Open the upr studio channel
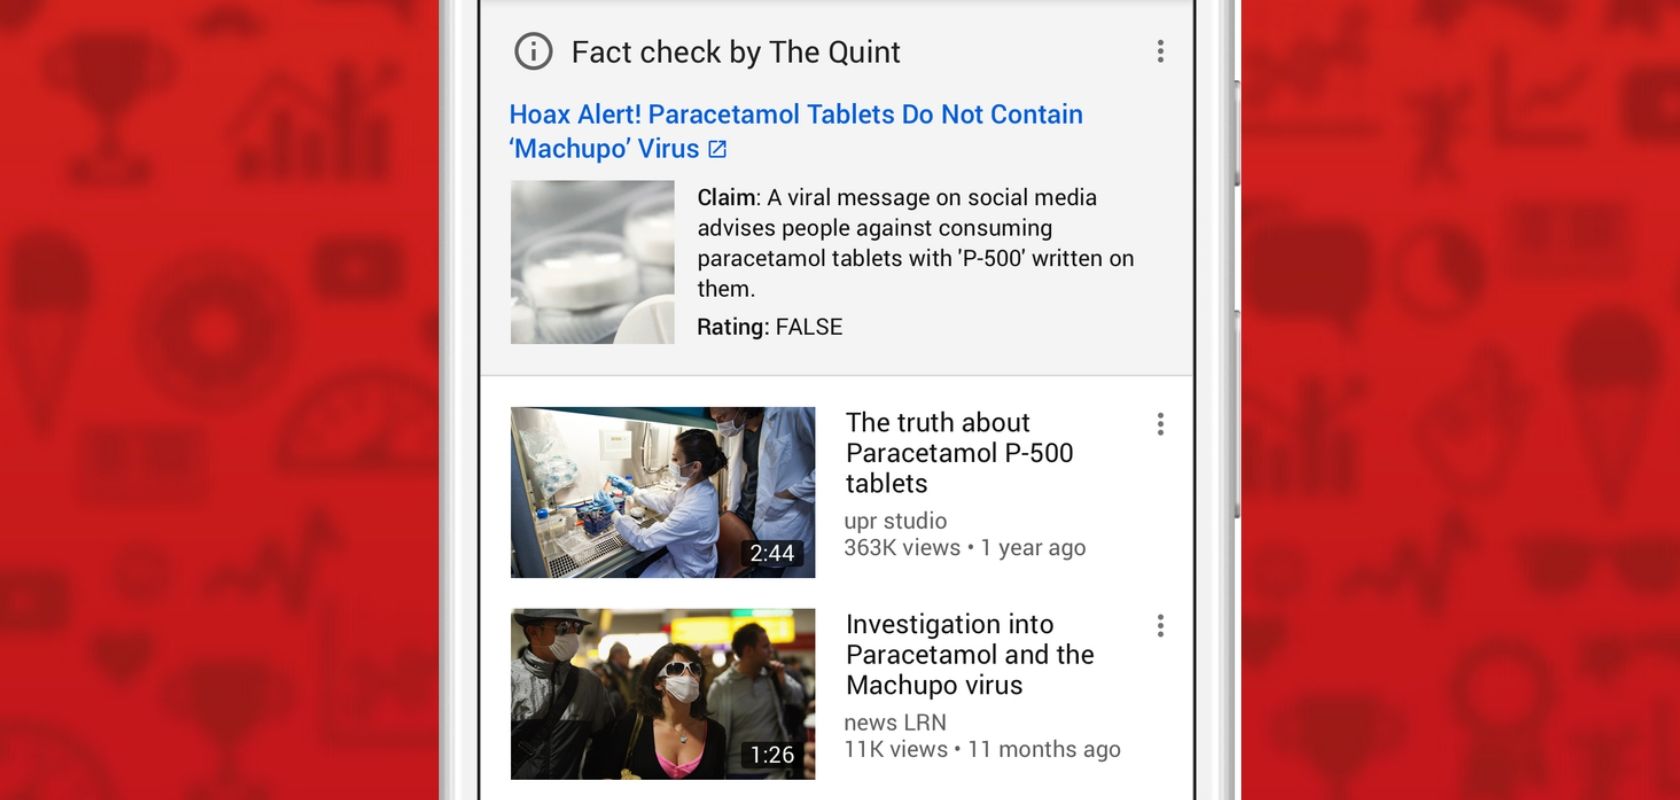This screenshot has height=800, width=1680. 895,521
